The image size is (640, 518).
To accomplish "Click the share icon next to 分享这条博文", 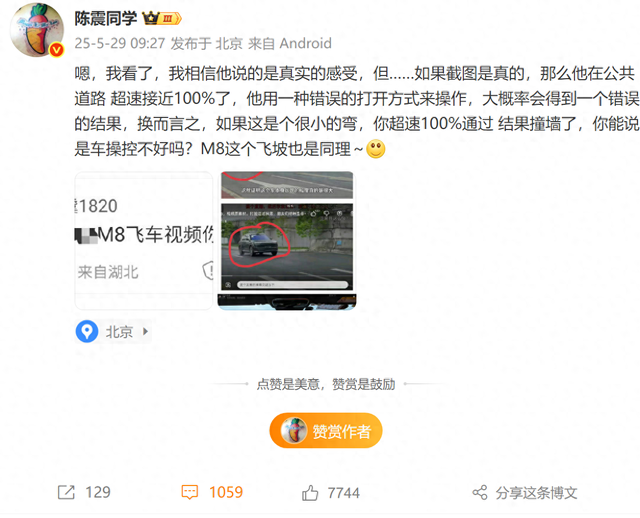I will (x=480, y=493).
